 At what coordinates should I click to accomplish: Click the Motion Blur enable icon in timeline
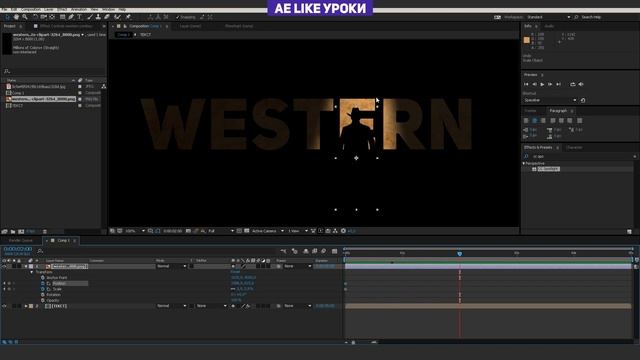(324, 251)
